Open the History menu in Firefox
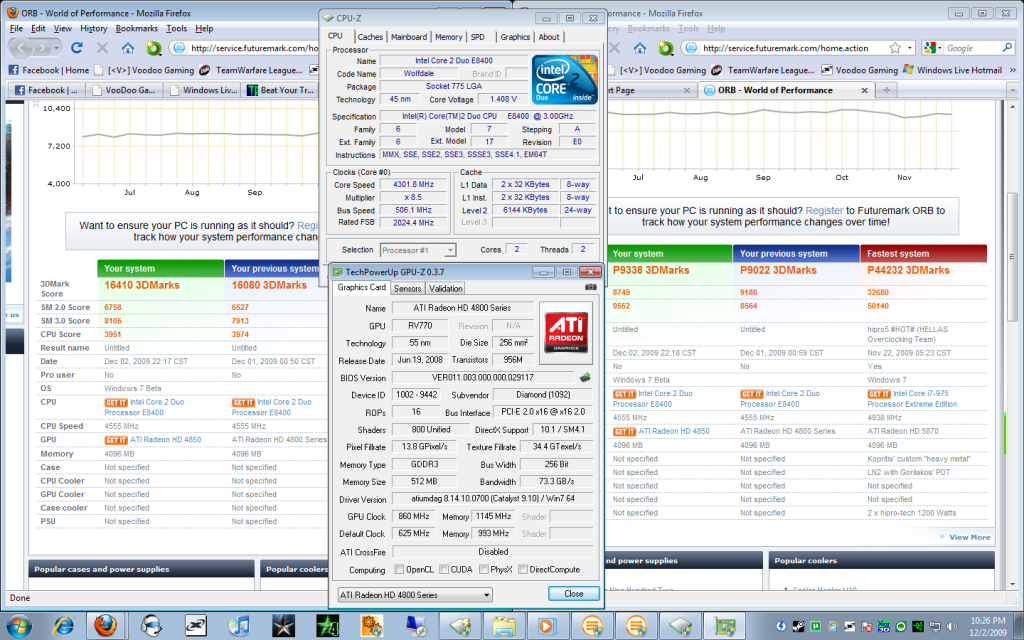Image resolution: width=1024 pixels, height=640 pixels. (93, 29)
